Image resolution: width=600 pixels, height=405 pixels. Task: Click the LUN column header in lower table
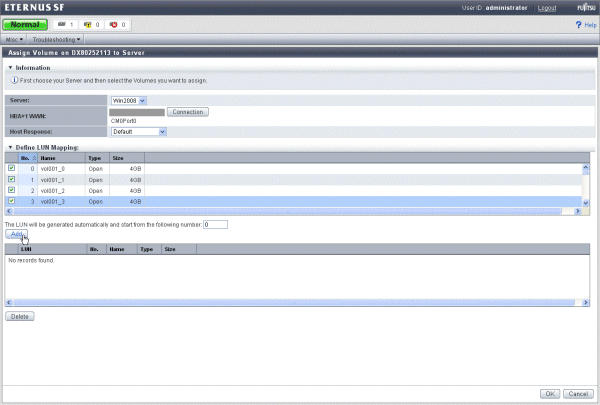coord(52,249)
